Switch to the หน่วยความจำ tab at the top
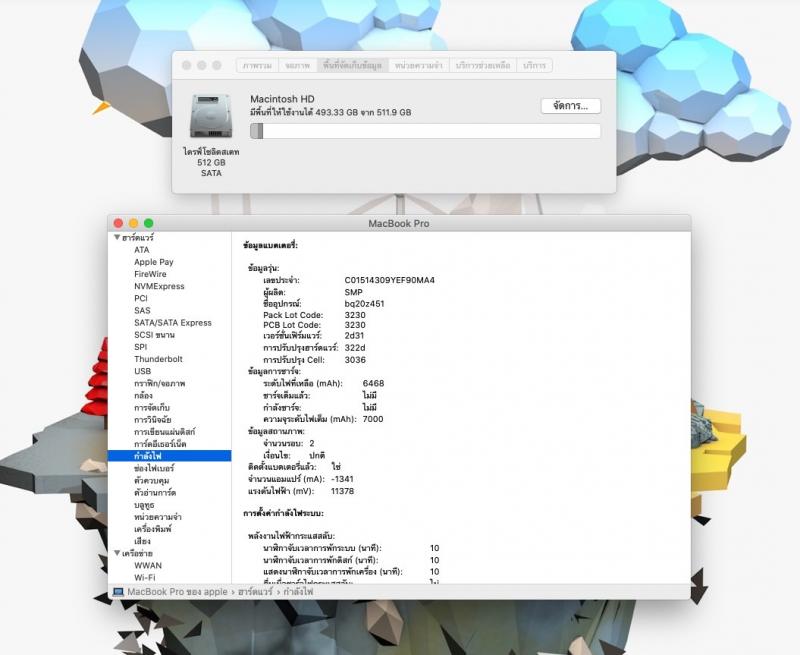This screenshot has height=655, width=800. click(419, 65)
